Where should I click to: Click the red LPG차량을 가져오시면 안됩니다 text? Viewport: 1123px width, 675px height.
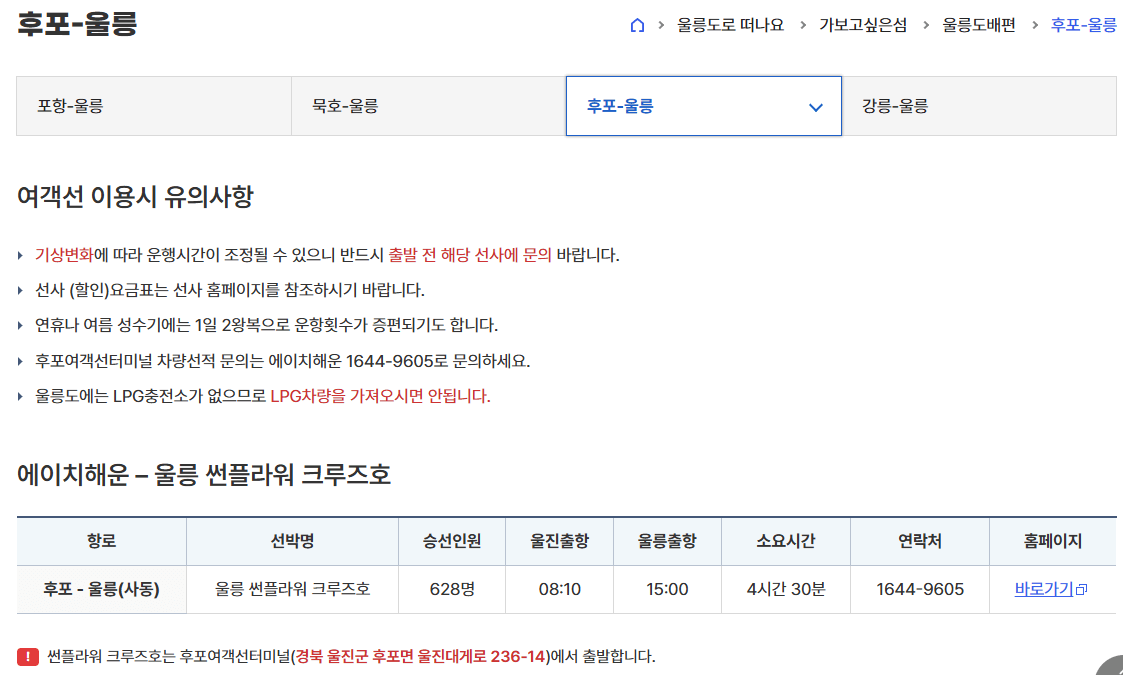point(380,396)
